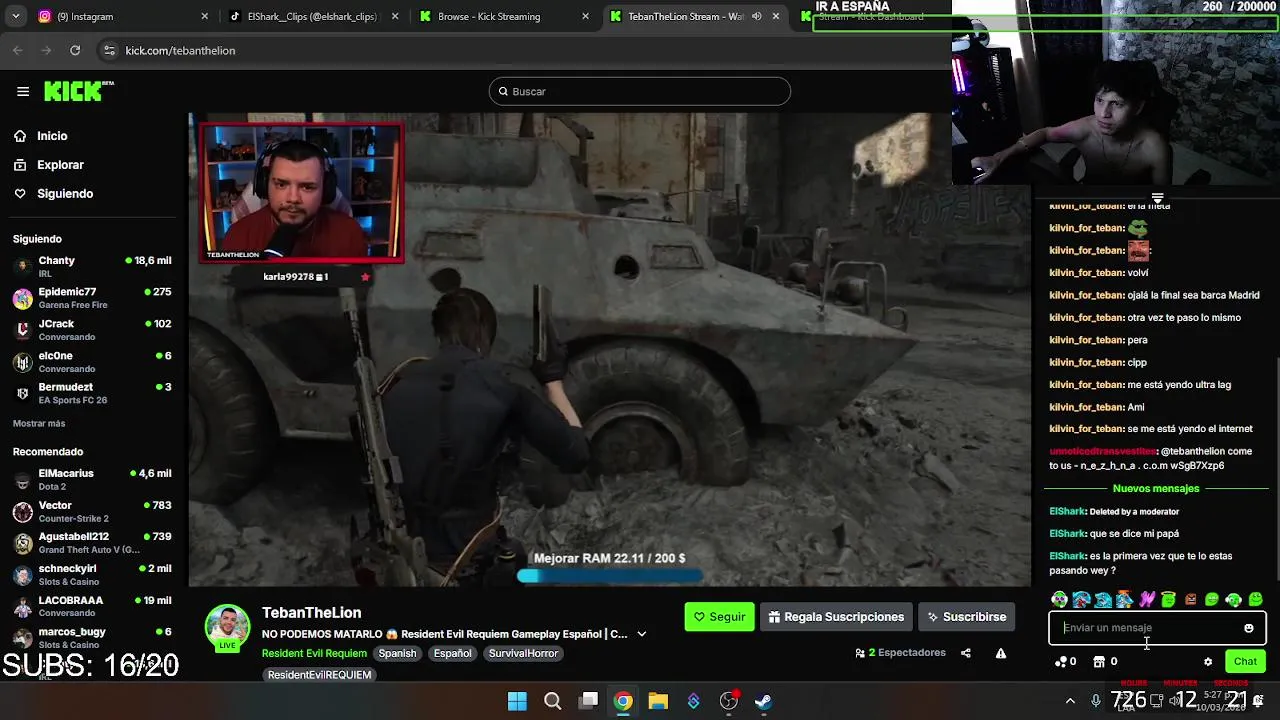Close the Browse - Kick Streaming tab

coord(585,16)
